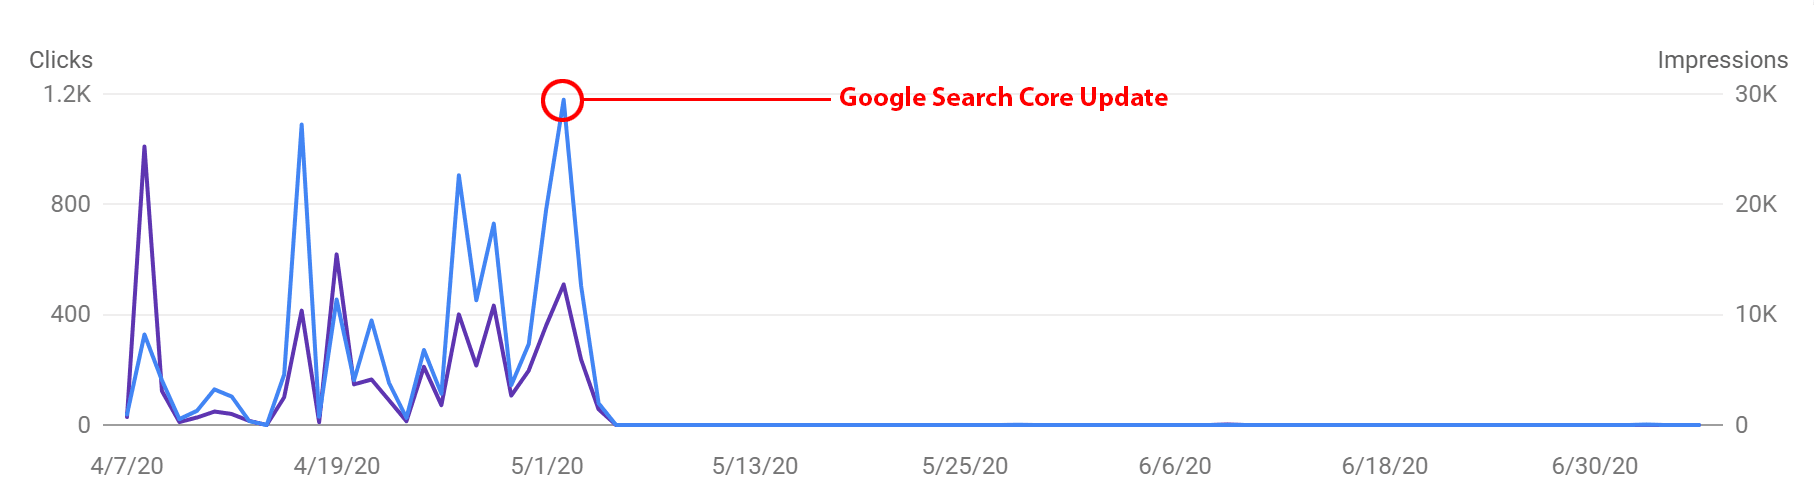Click the 20K impressions axis value
The width and height of the screenshot is (1814, 502).
tap(1756, 204)
